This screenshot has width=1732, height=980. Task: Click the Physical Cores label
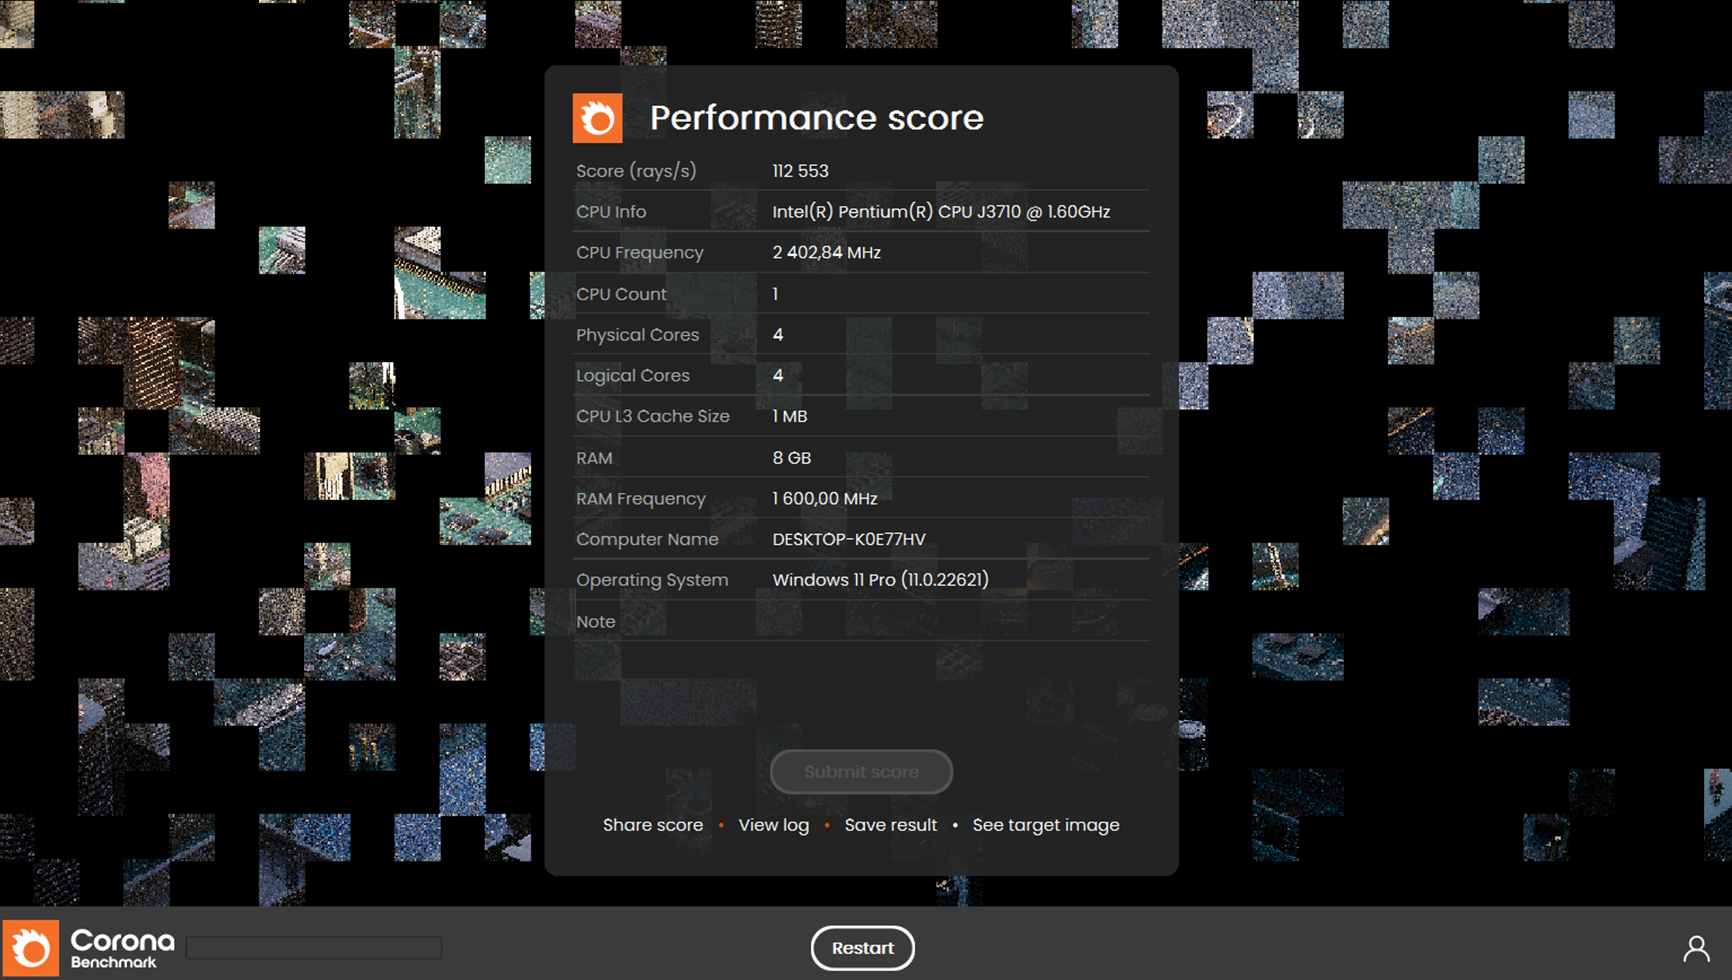point(638,335)
